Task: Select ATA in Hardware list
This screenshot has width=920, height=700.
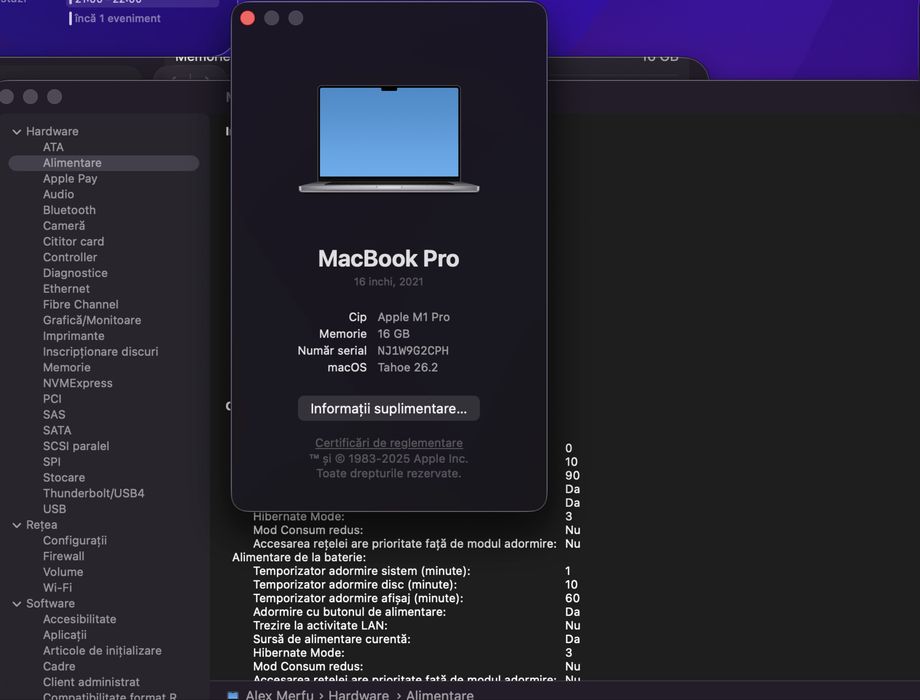Action: pos(53,147)
